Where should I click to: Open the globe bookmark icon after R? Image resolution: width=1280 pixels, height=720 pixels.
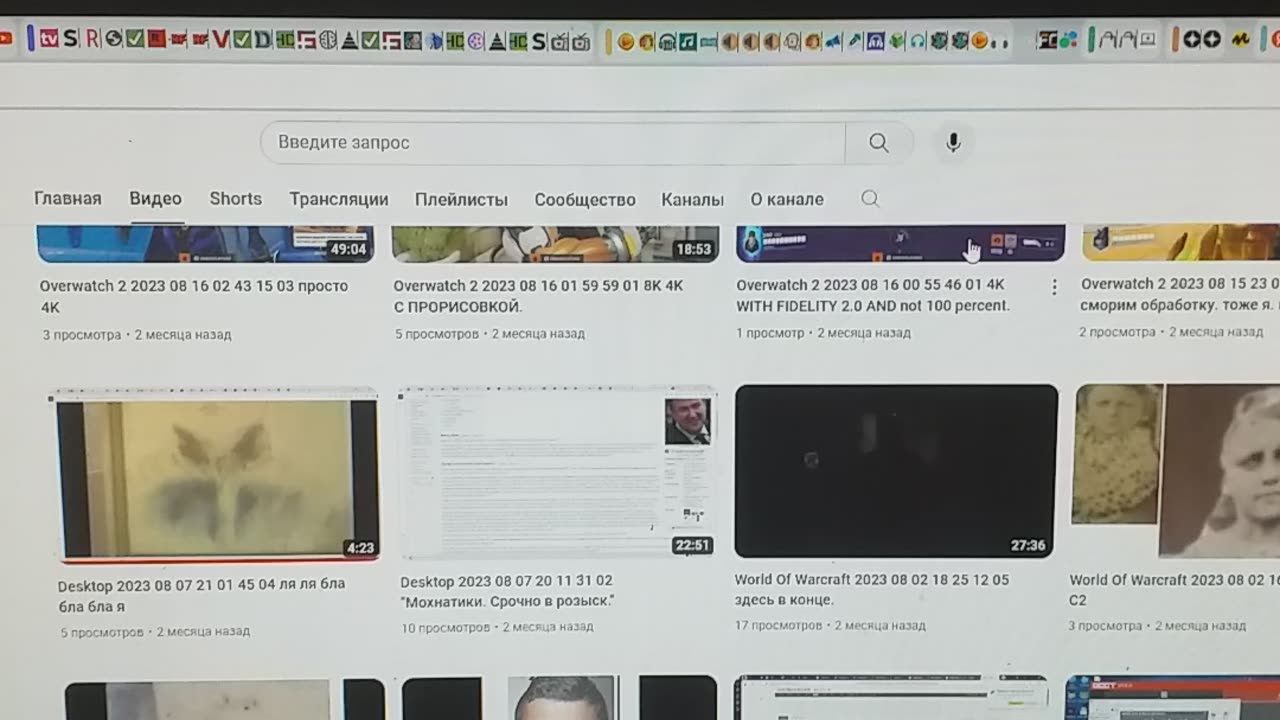click(x=113, y=40)
